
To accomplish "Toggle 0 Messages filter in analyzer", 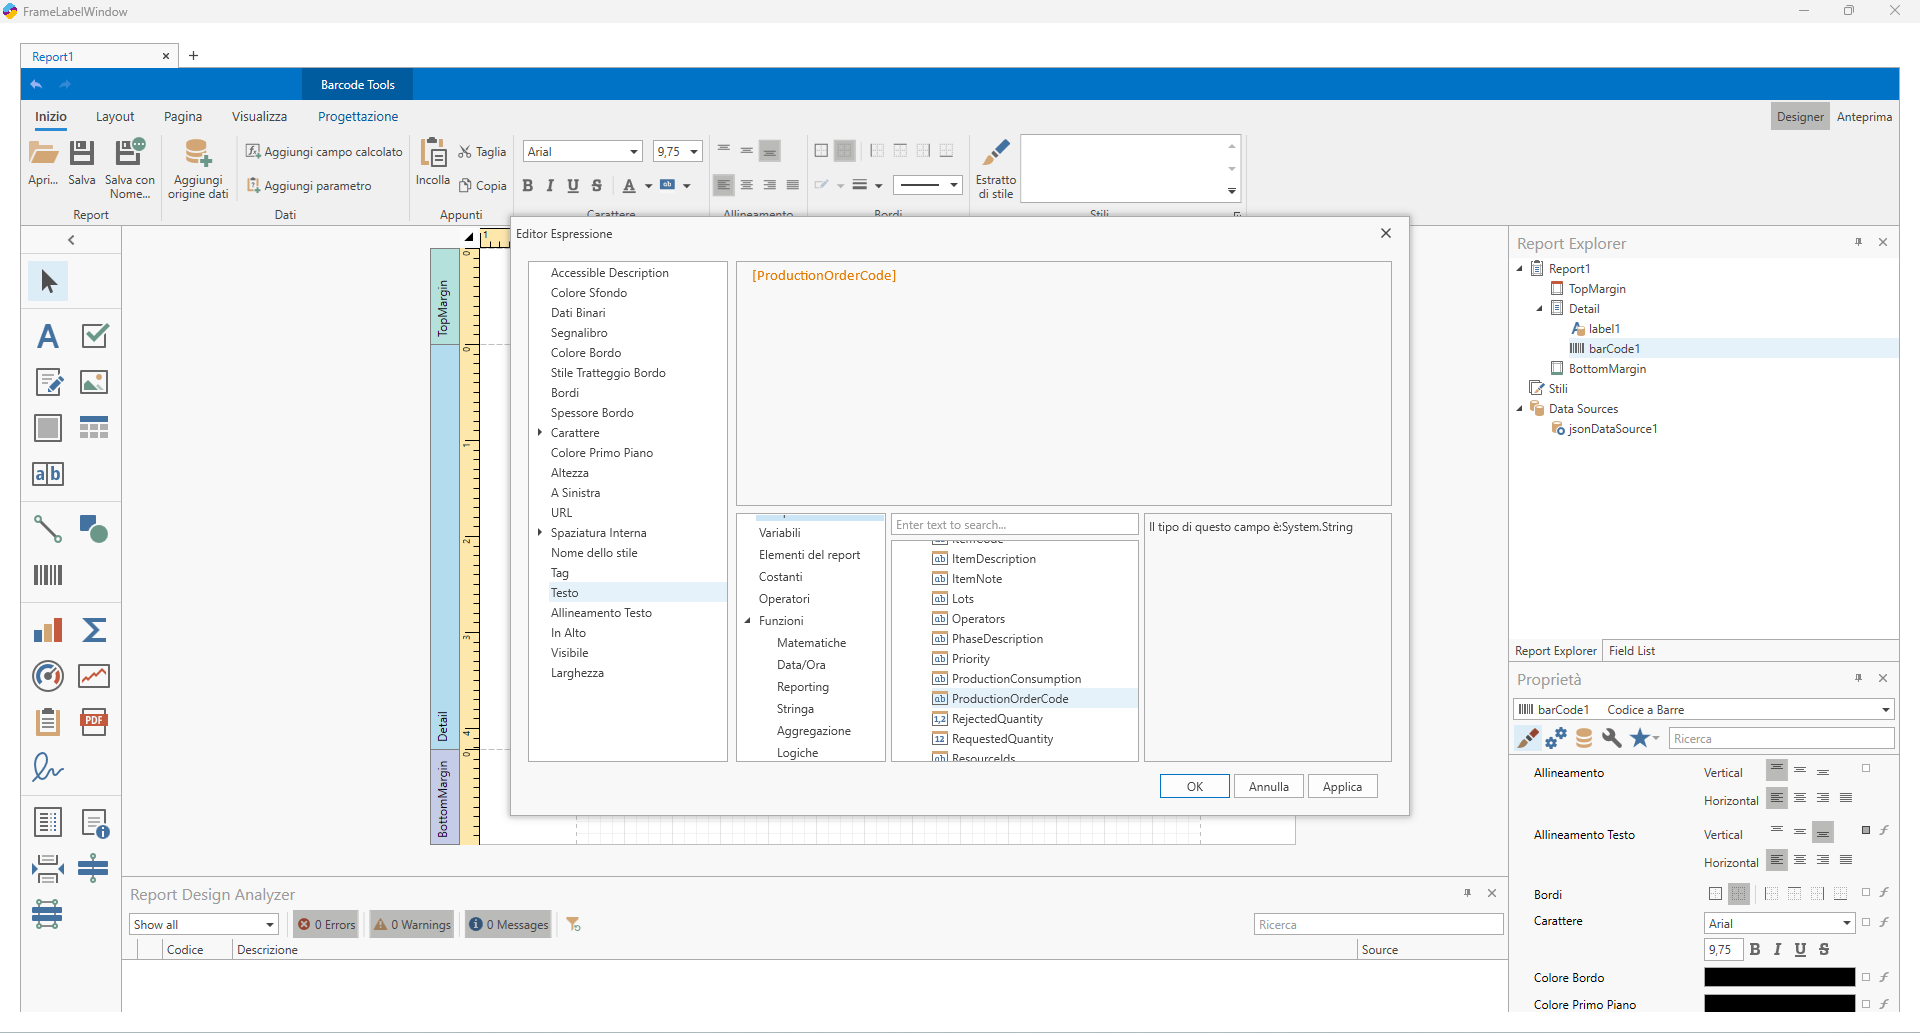I will click(509, 924).
